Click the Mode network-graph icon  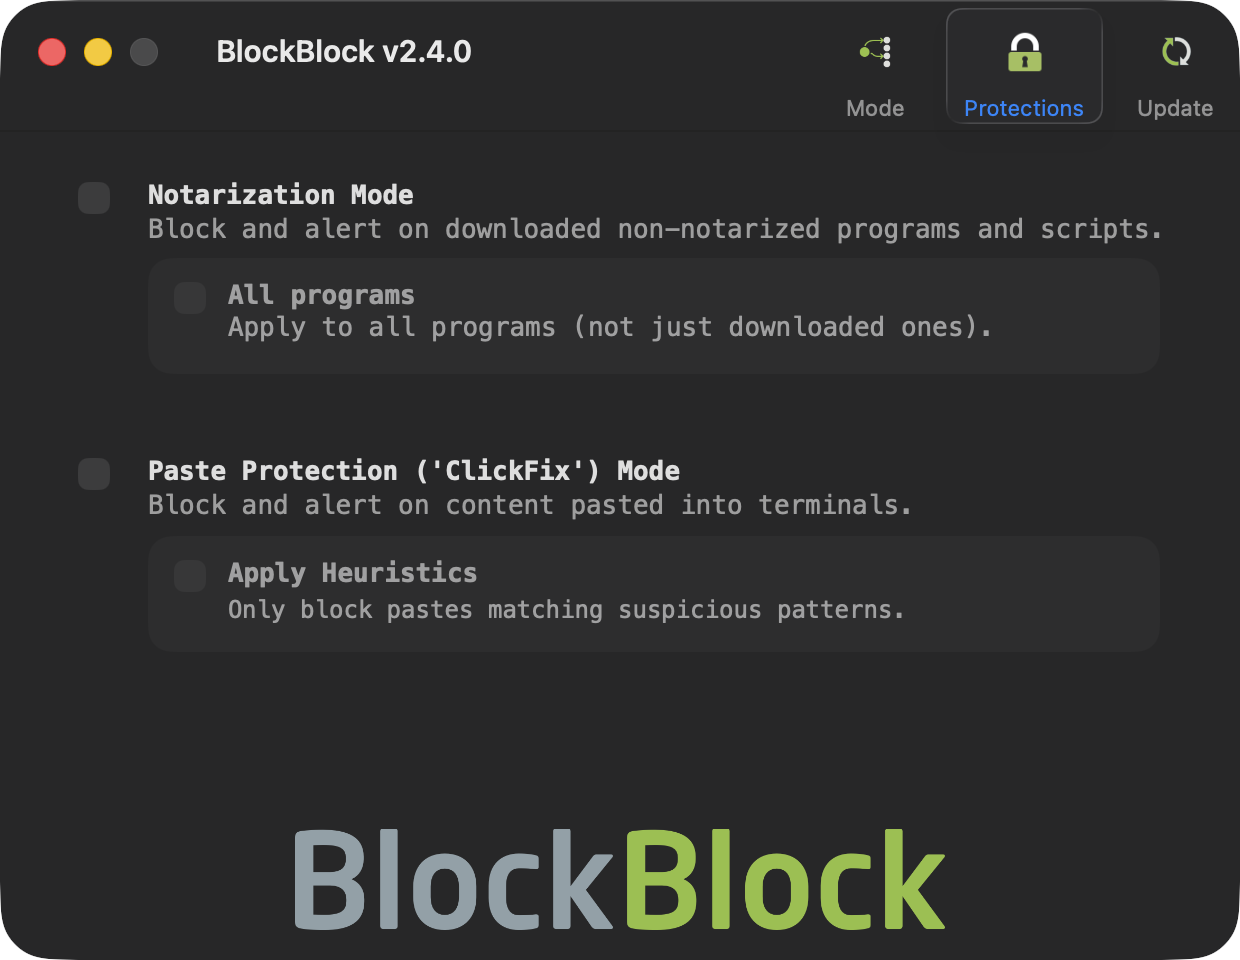point(876,52)
